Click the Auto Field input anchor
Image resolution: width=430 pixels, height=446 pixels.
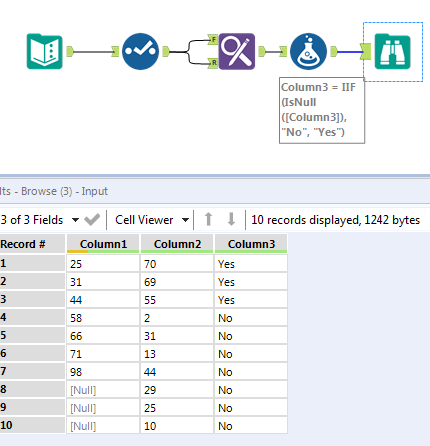tap(115, 52)
